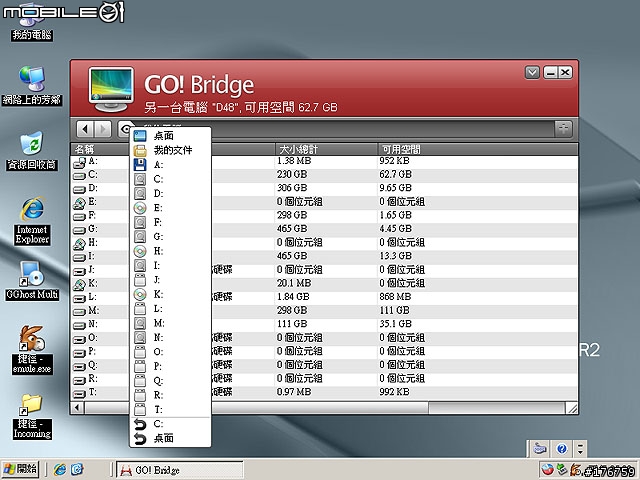Image resolution: width=640 pixels, height=480 pixels.
Task: Select drive D: in dropdown menu
Action: click(x=170, y=193)
